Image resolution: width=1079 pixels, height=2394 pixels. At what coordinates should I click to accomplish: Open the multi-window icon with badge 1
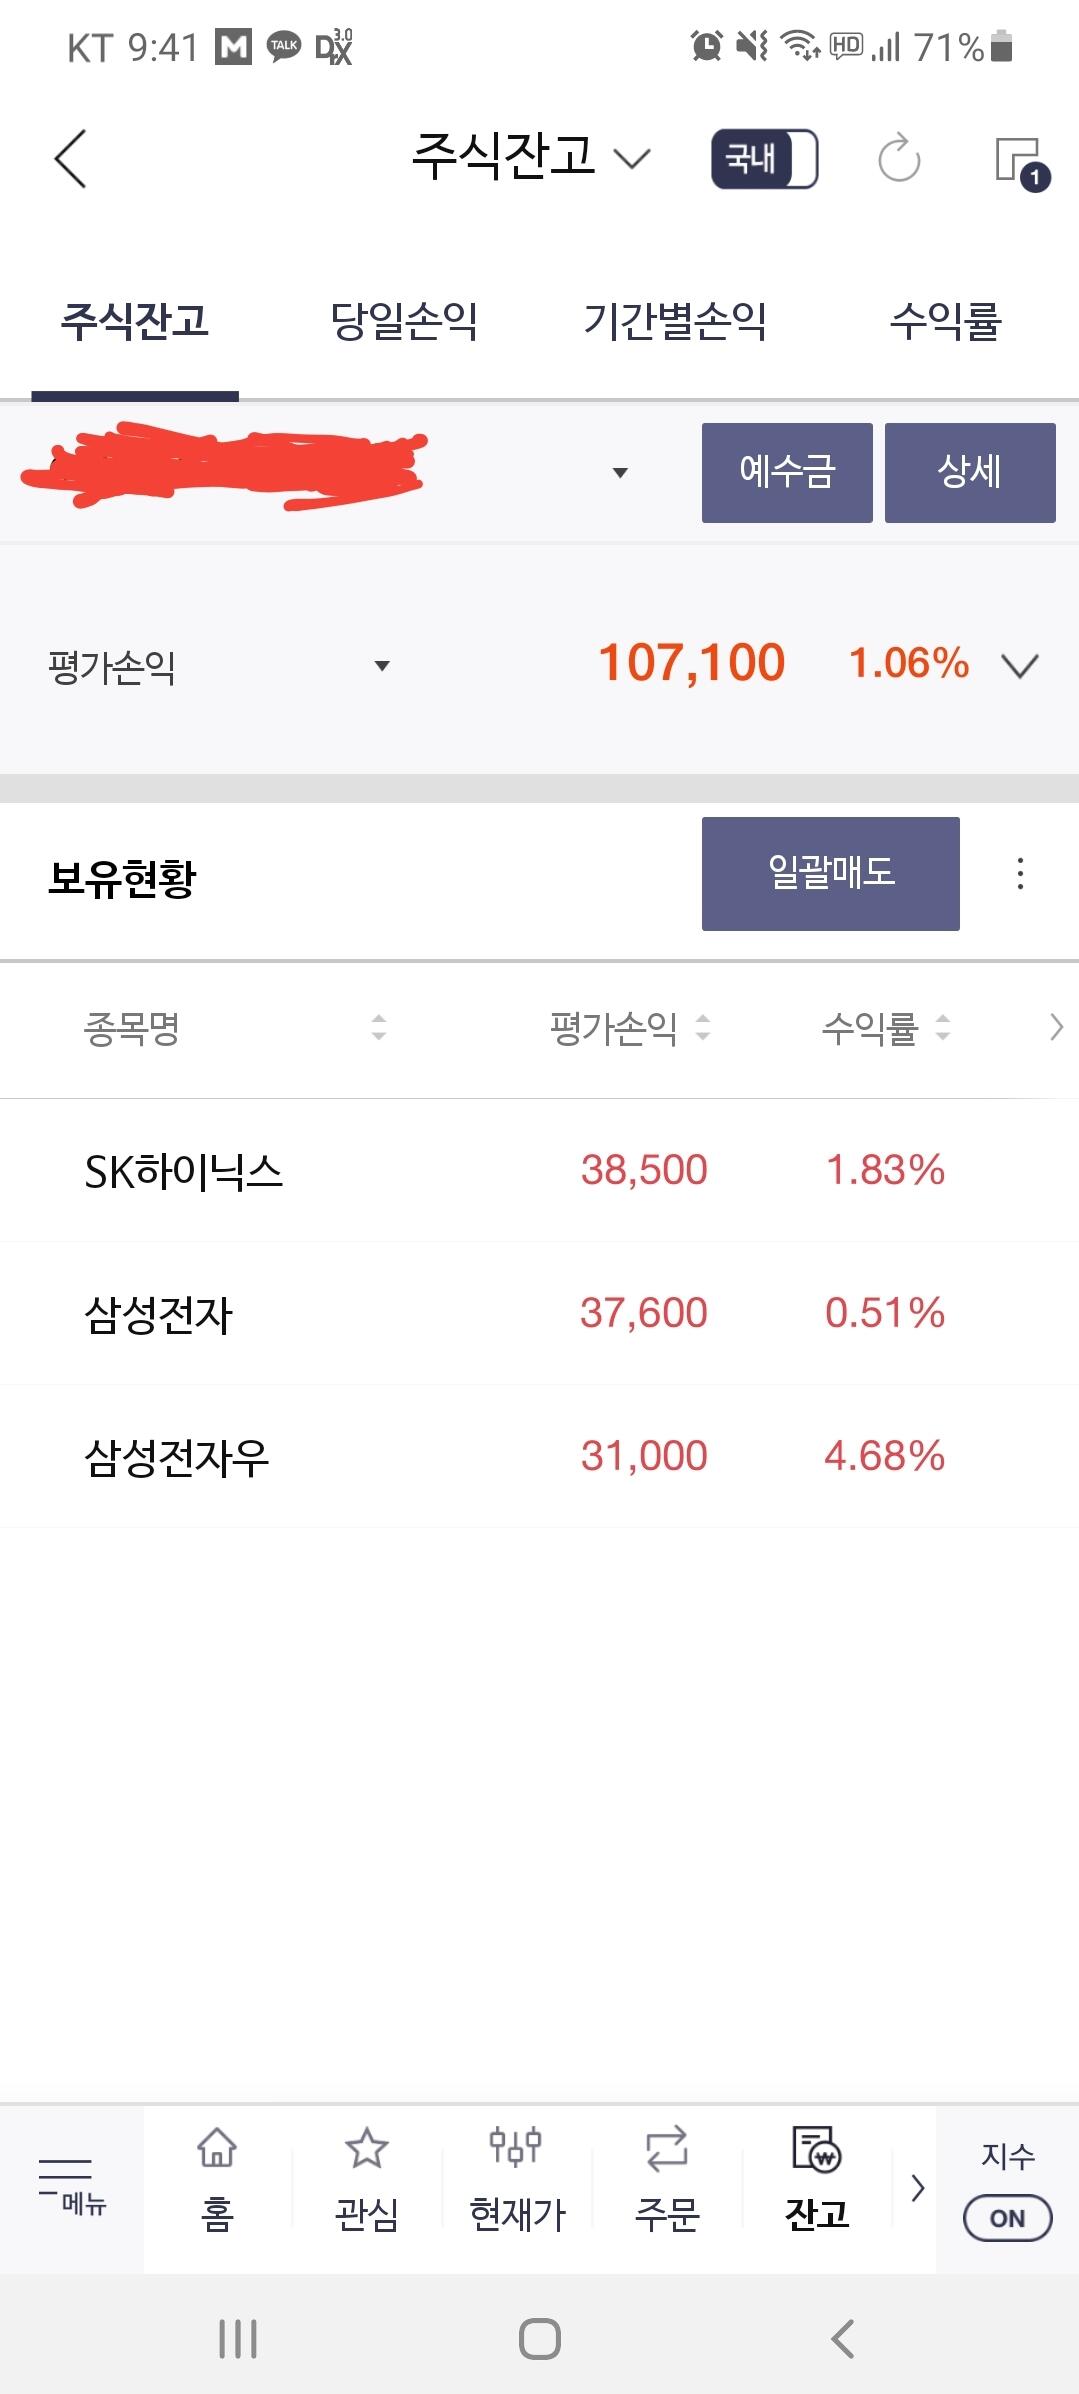click(1021, 161)
